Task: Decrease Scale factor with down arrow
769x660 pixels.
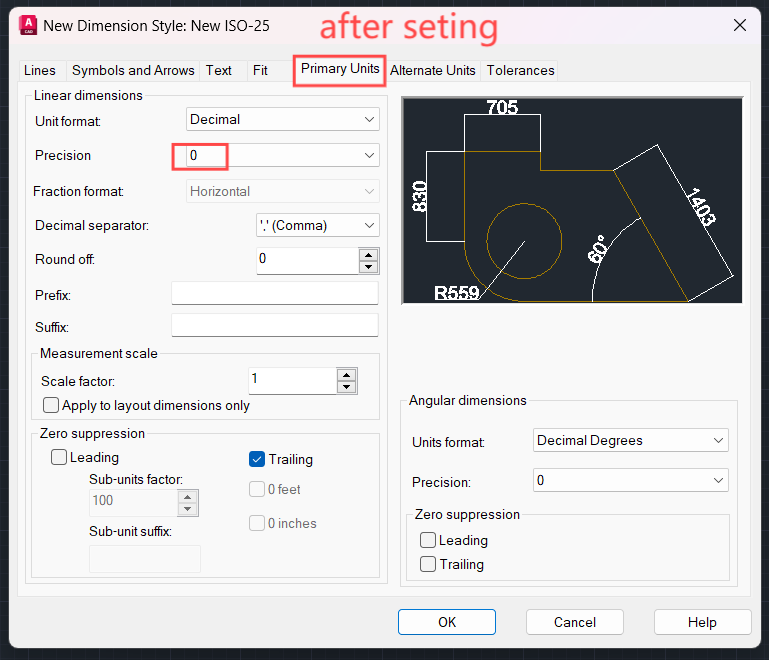Action: pyautogui.click(x=347, y=387)
